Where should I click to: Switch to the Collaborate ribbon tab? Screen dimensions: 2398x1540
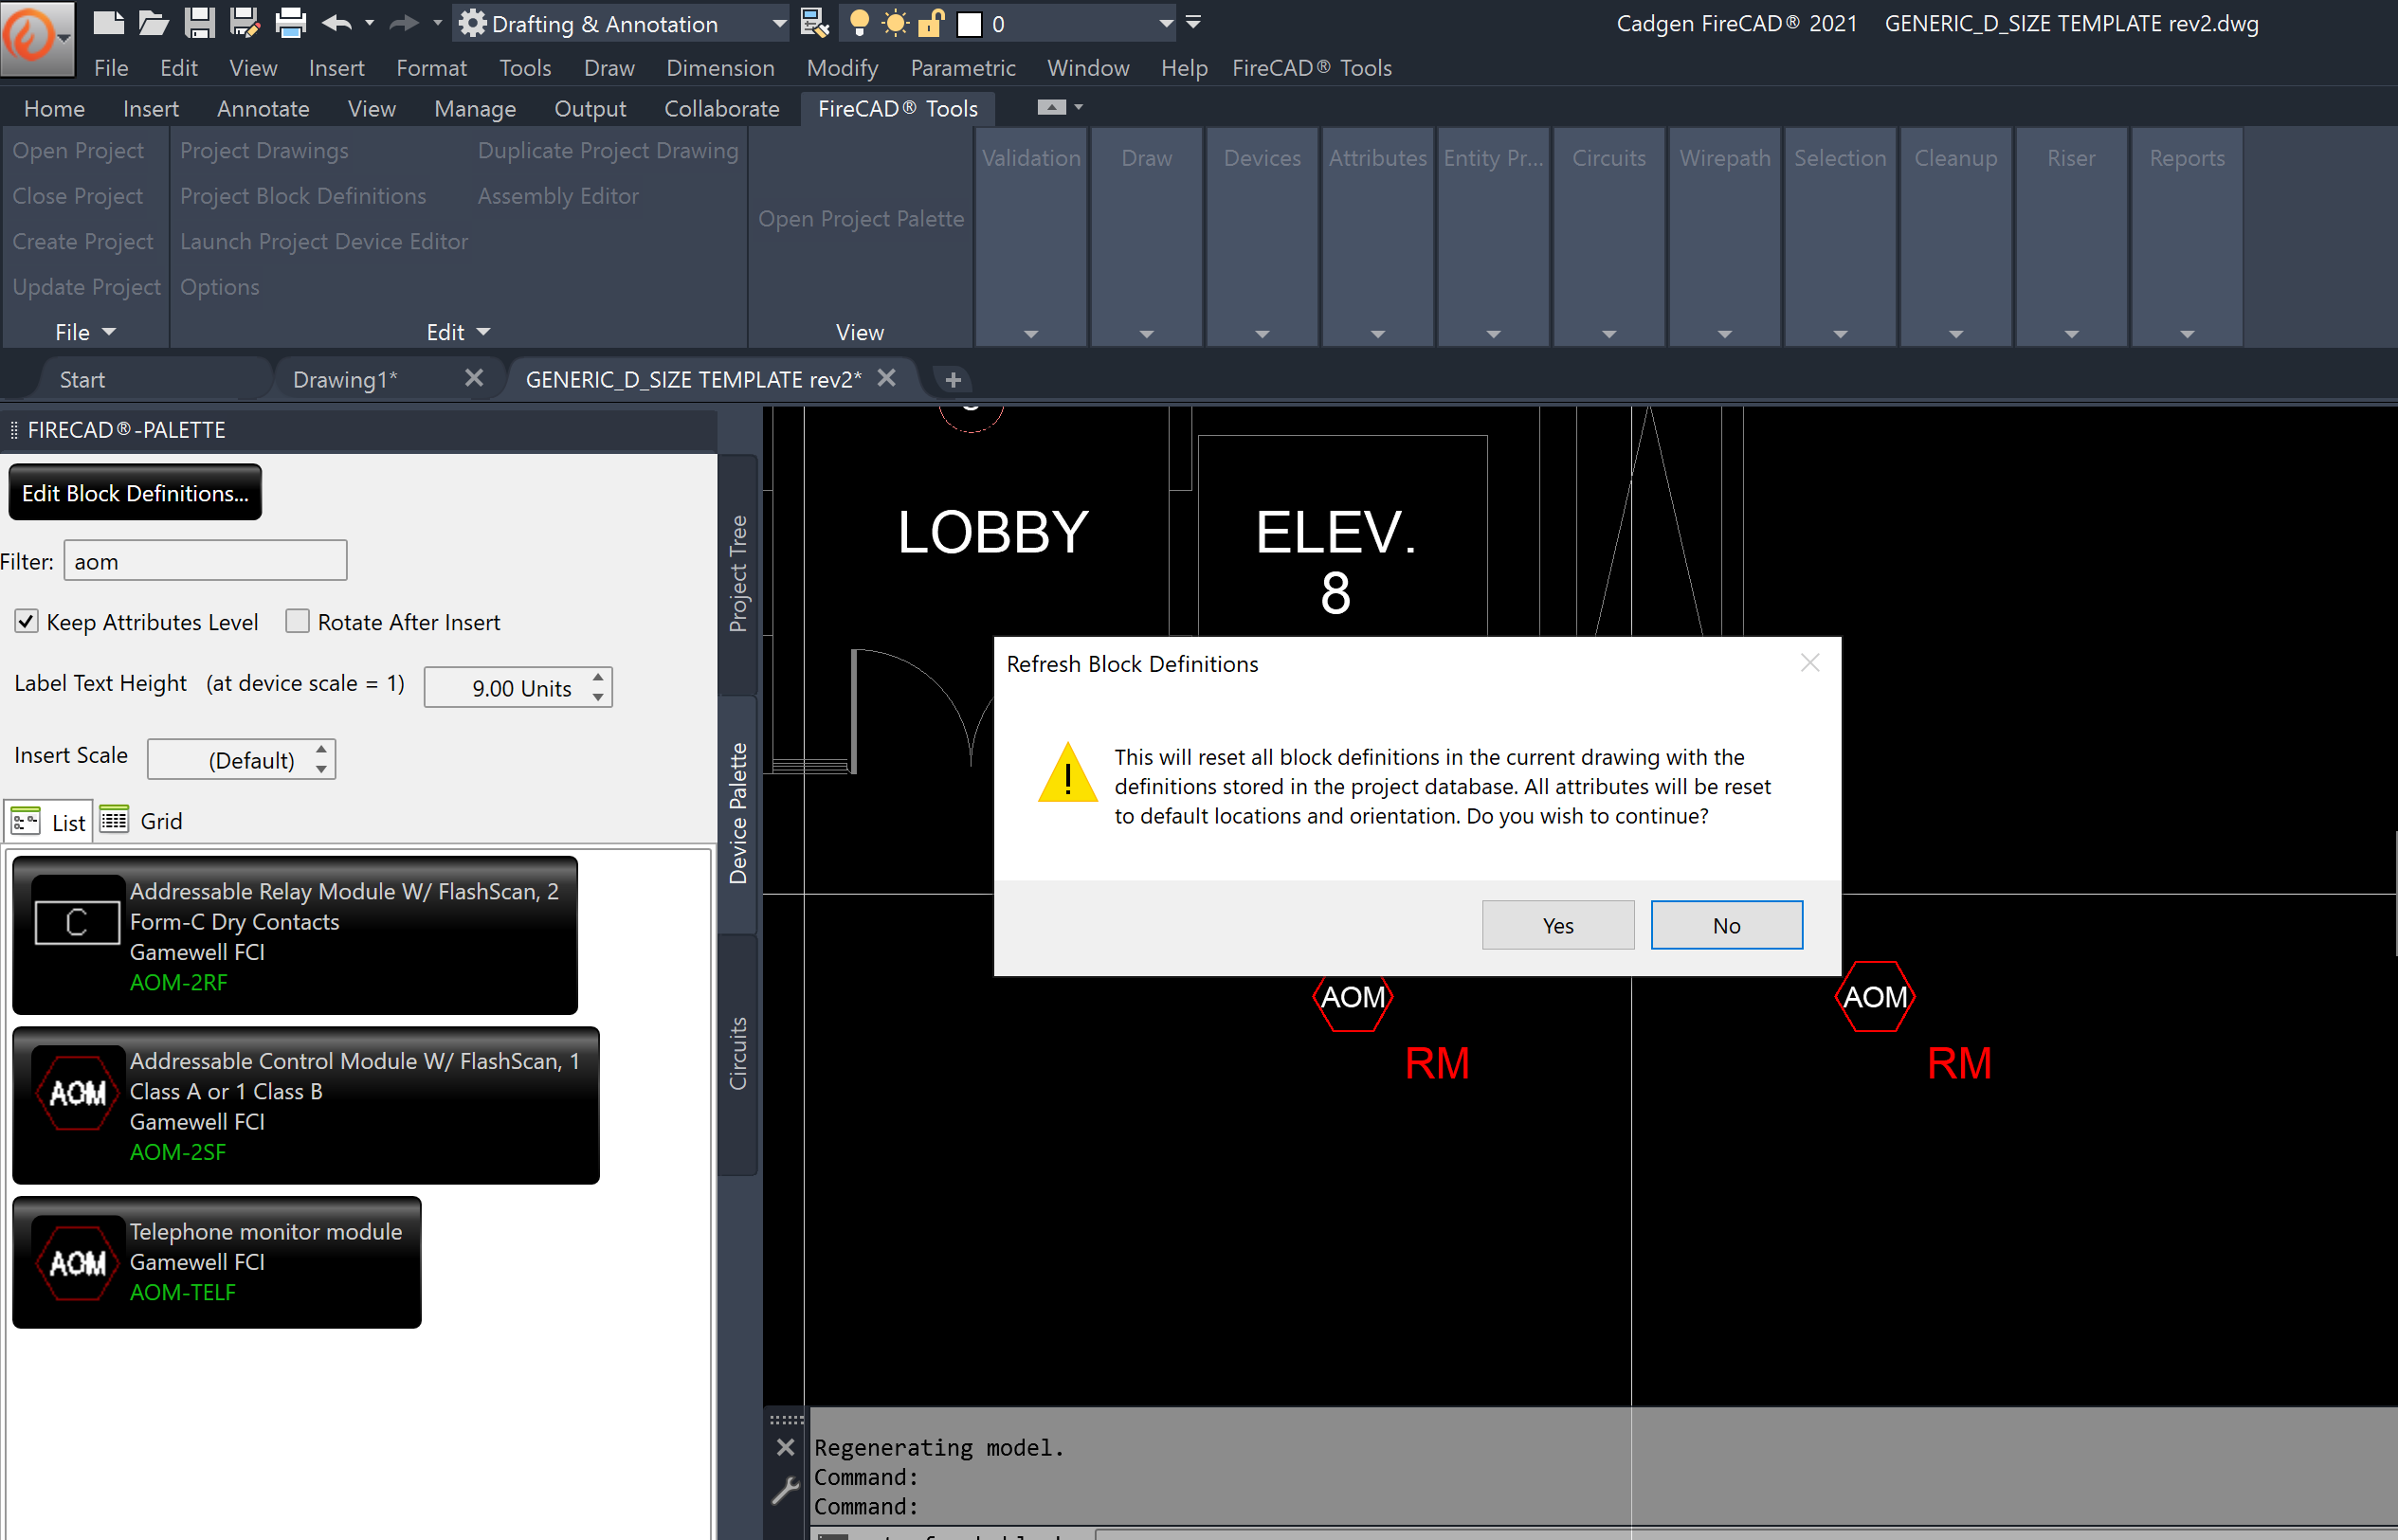[721, 108]
